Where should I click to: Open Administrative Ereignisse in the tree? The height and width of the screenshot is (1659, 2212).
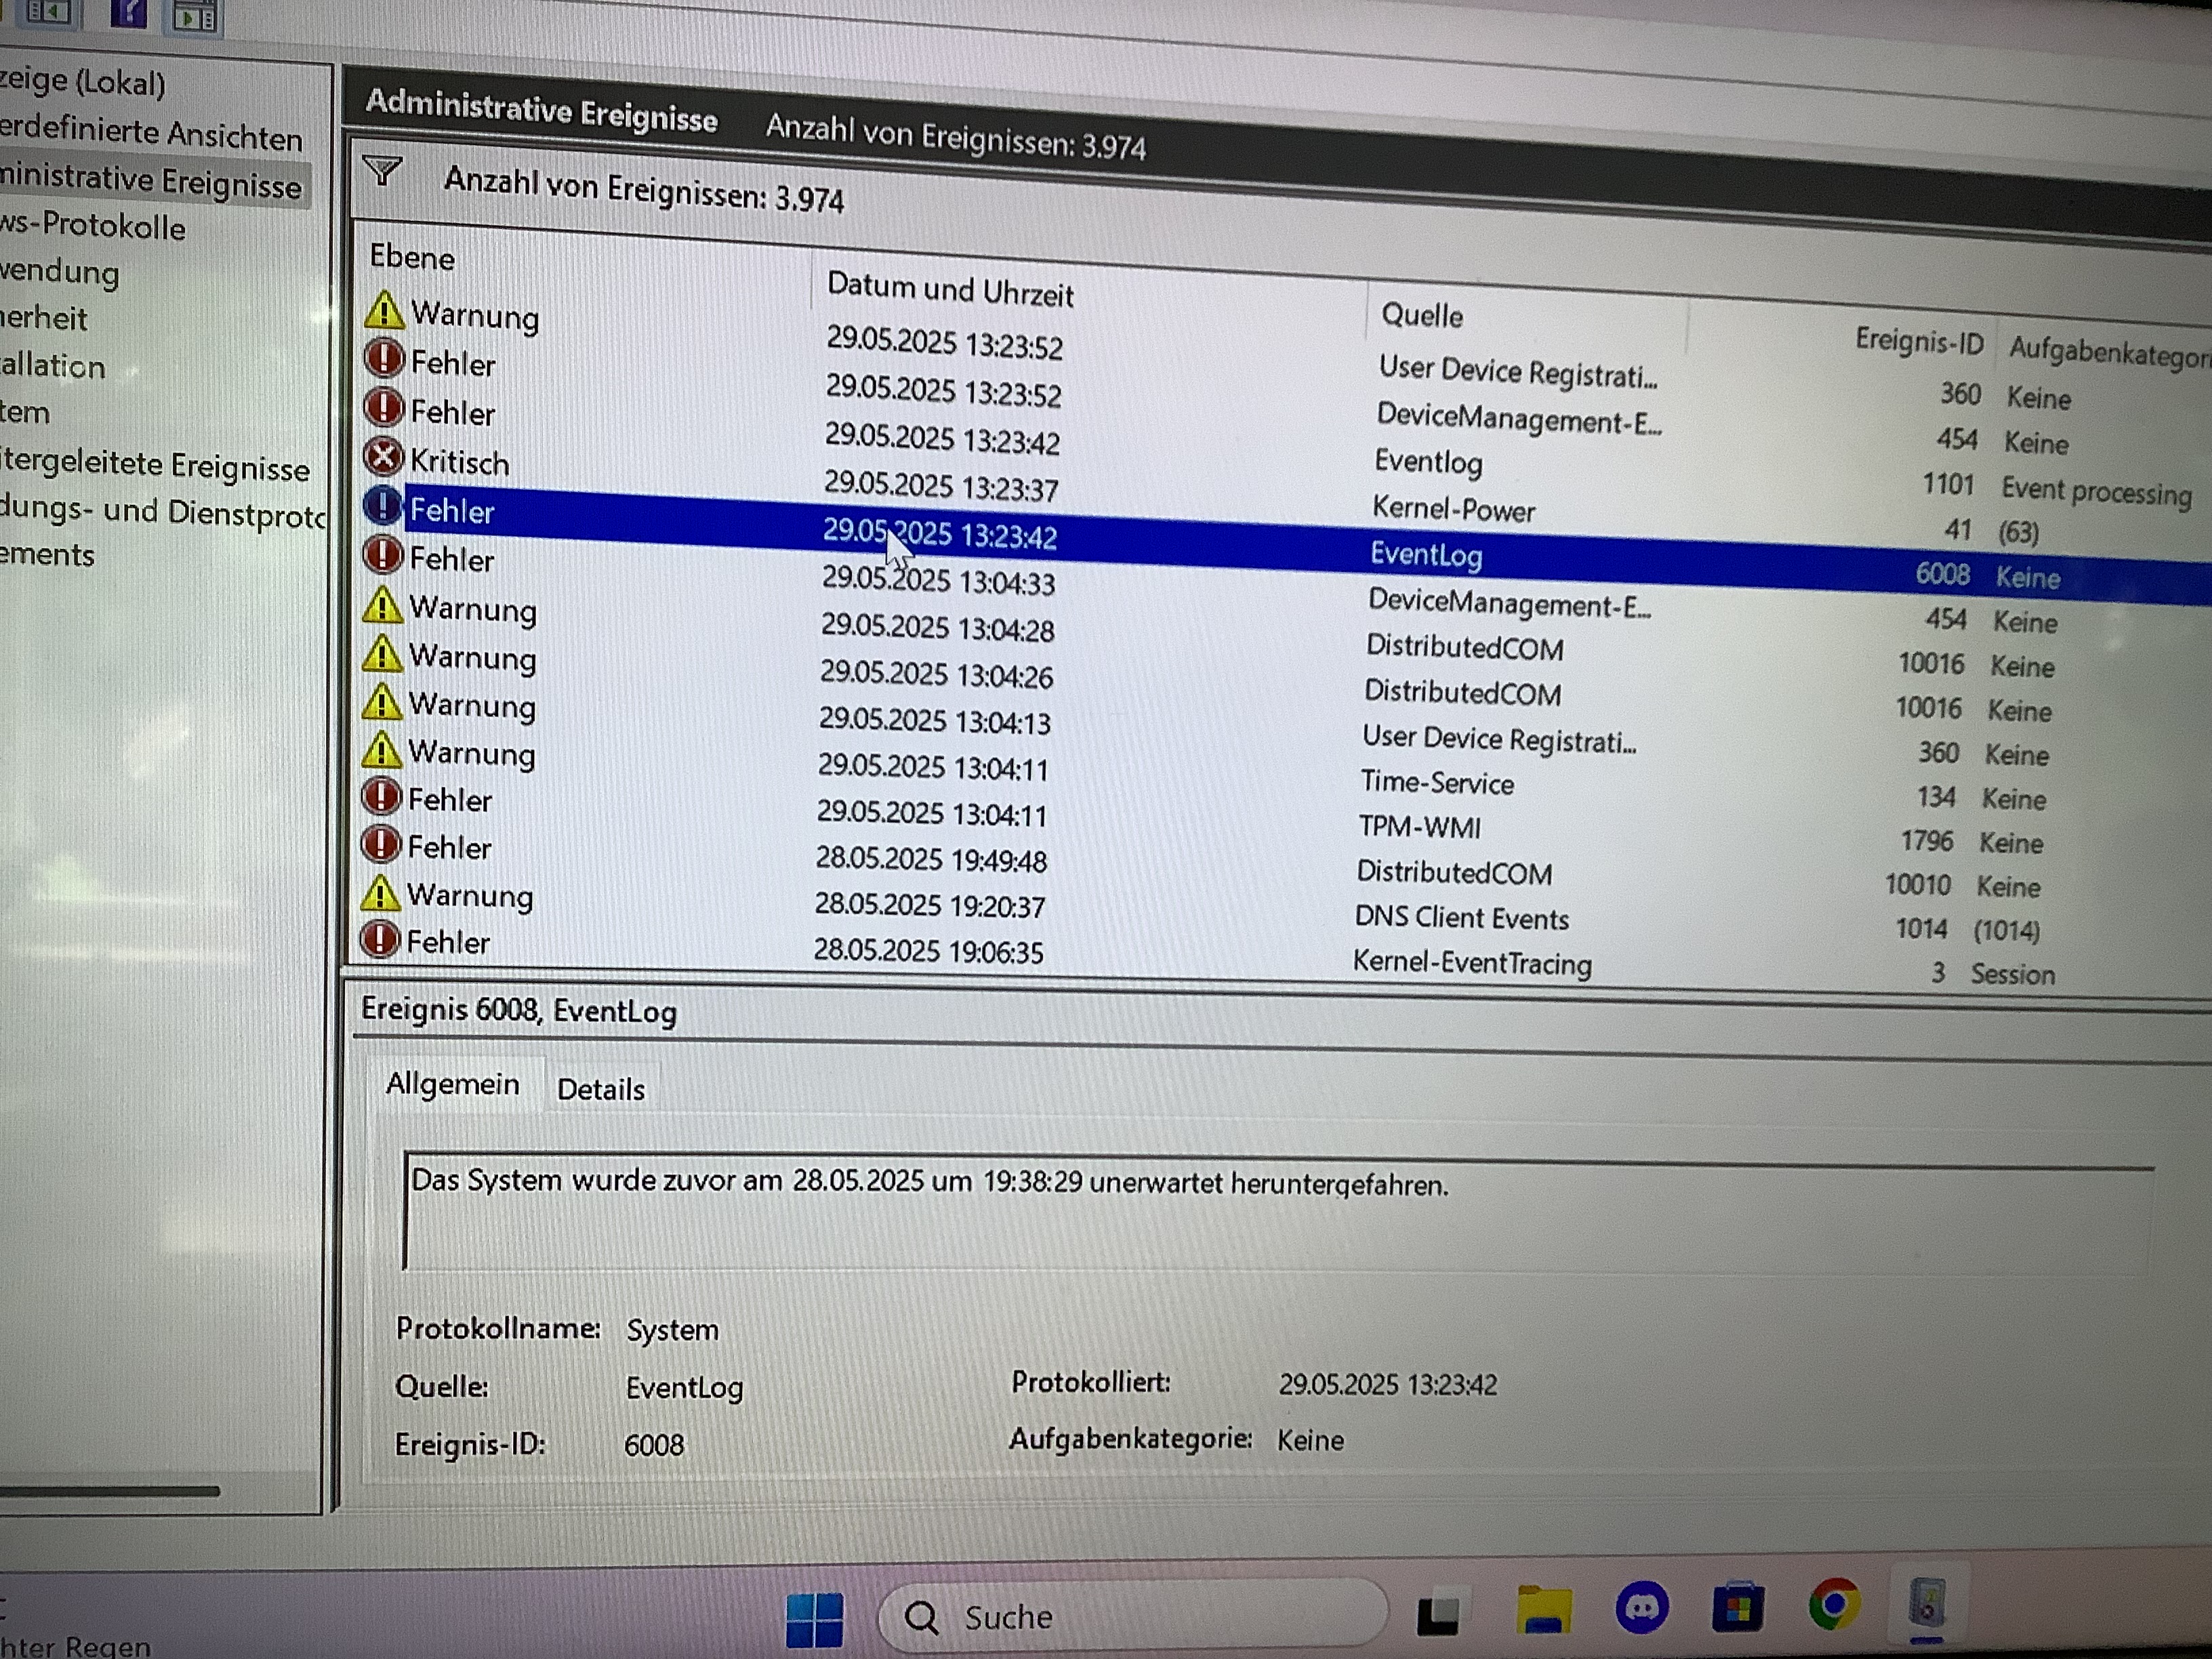pos(150,183)
